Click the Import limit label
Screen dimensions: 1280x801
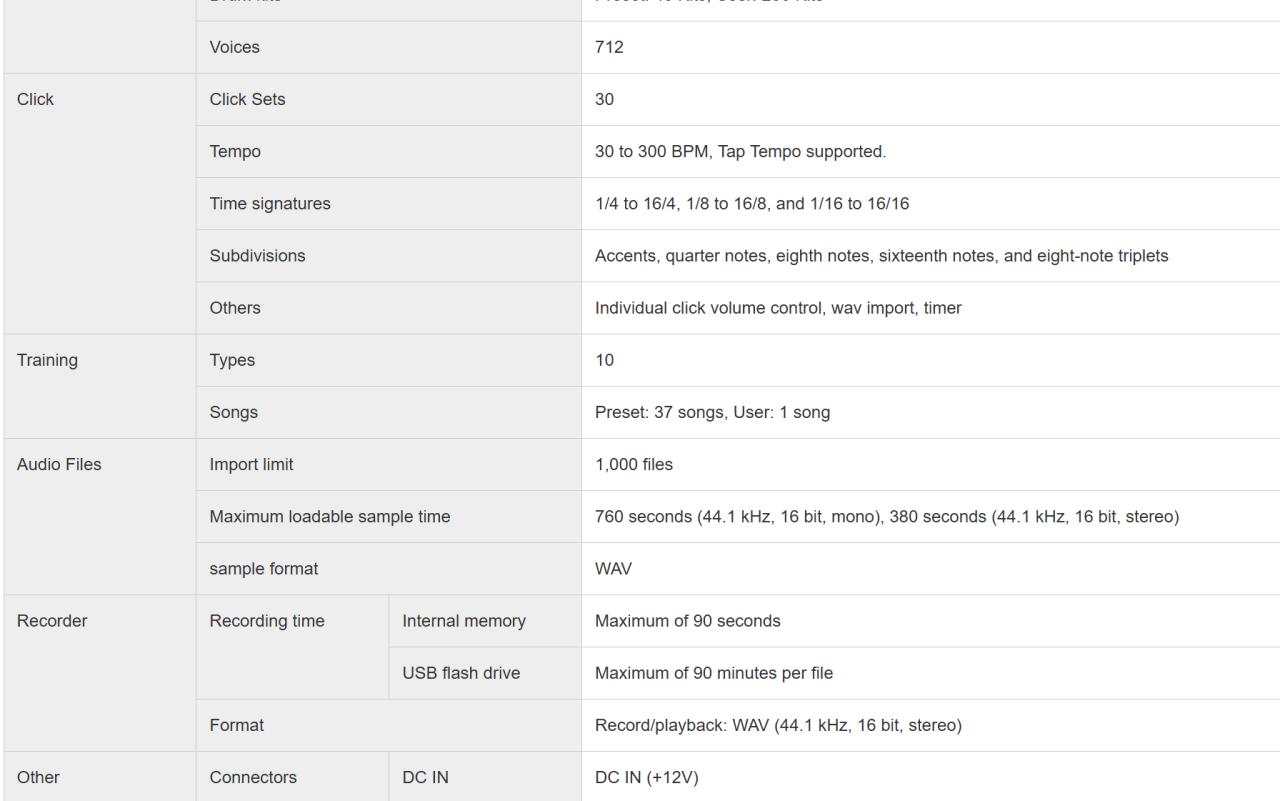pyautogui.click(x=251, y=464)
